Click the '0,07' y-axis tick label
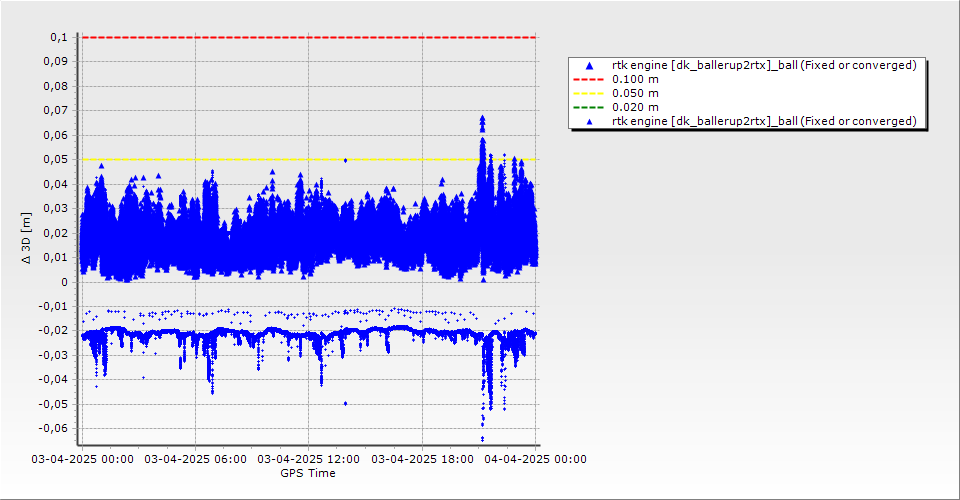The image size is (960, 500). [56, 111]
